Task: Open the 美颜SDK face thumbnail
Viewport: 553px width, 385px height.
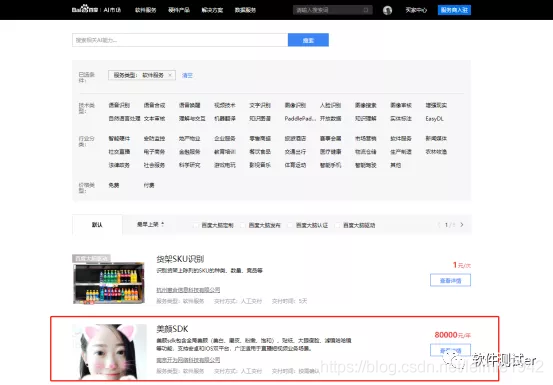Action: (x=109, y=352)
